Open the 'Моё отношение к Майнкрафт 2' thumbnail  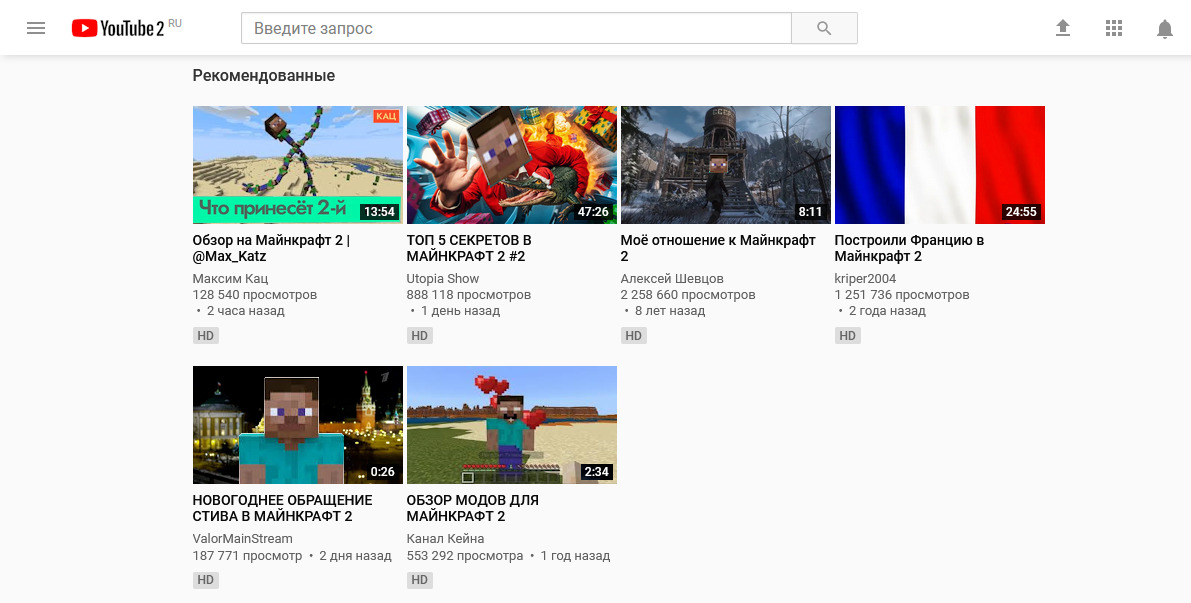tap(725, 165)
